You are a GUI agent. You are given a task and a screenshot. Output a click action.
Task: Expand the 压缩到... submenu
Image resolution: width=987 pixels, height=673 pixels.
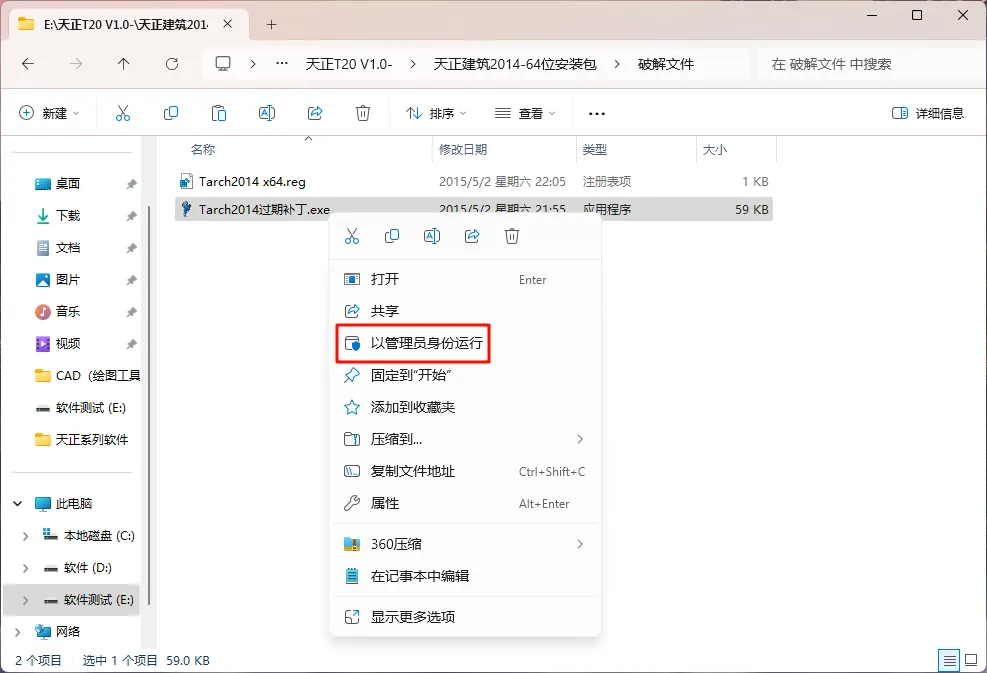580,439
